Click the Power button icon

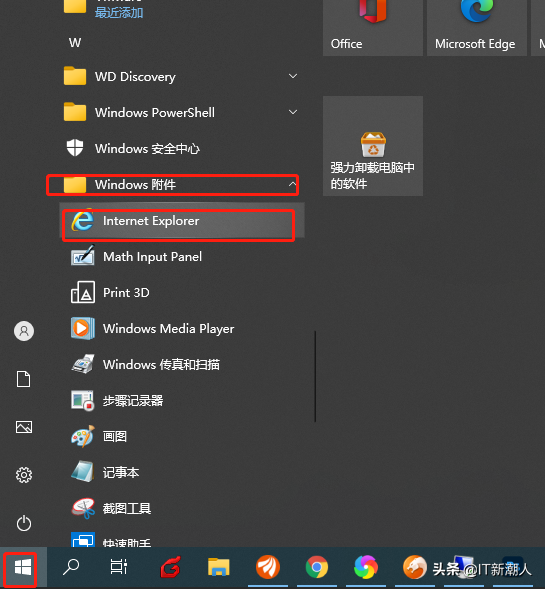click(x=24, y=523)
